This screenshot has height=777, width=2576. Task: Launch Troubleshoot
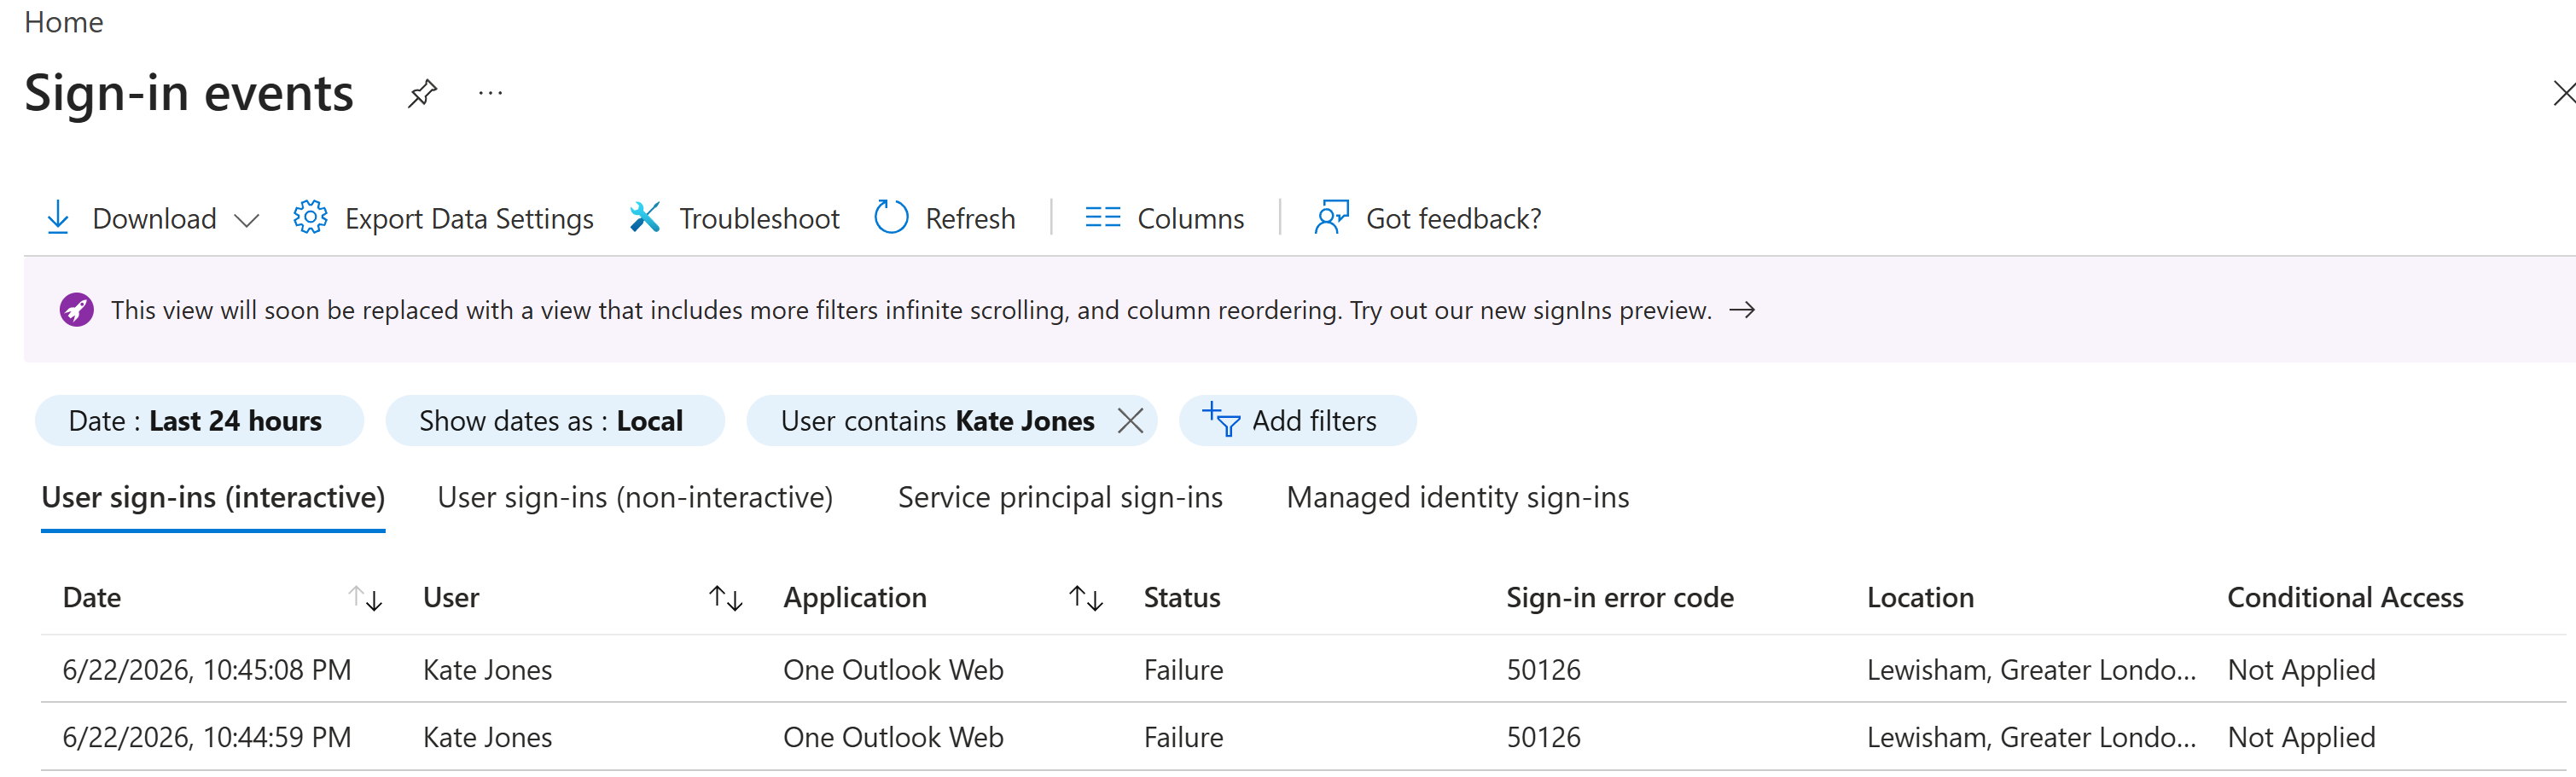tap(735, 218)
